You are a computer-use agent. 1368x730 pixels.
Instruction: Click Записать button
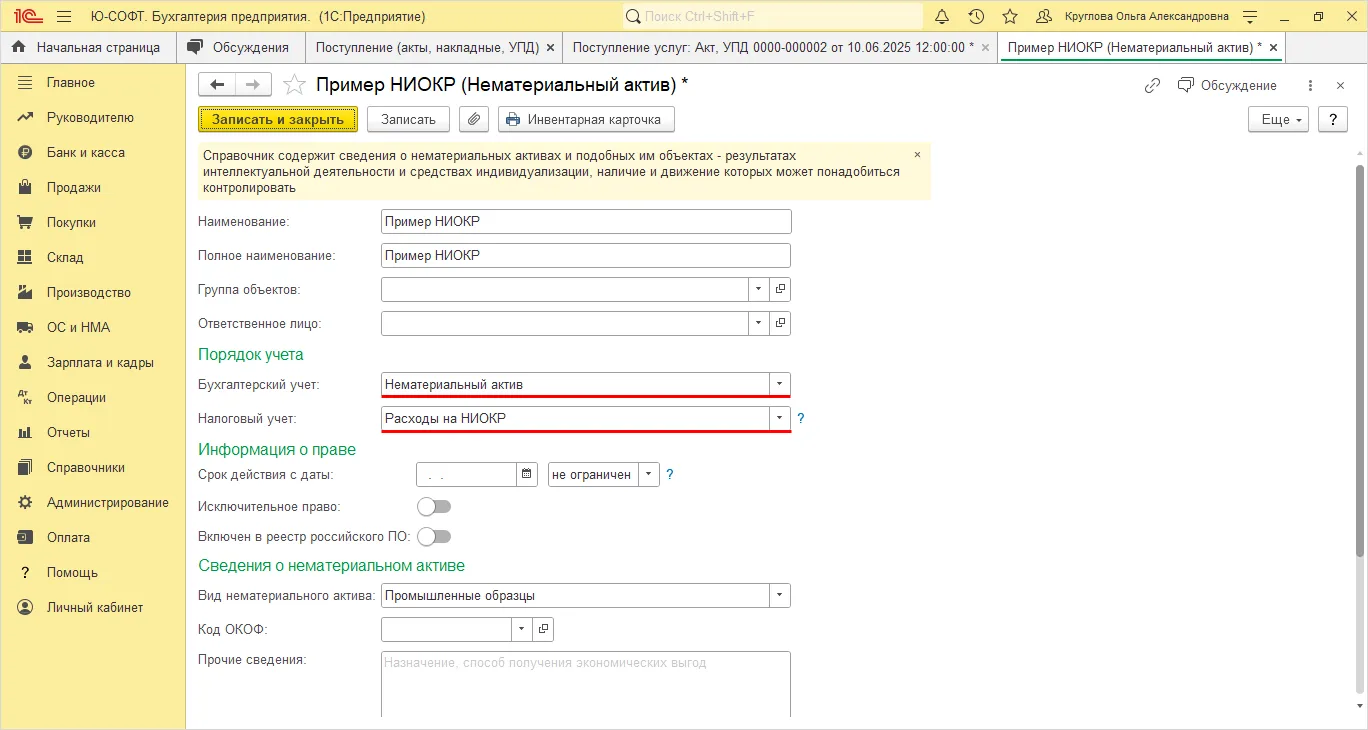pyautogui.click(x=408, y=119)
